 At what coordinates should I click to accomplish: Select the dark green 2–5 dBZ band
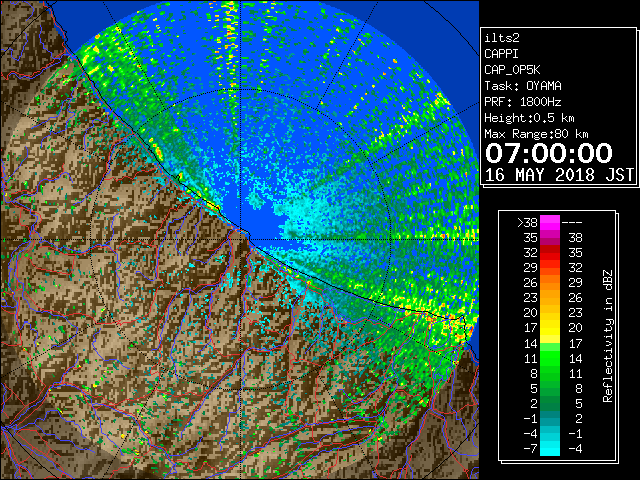point(550,403)
